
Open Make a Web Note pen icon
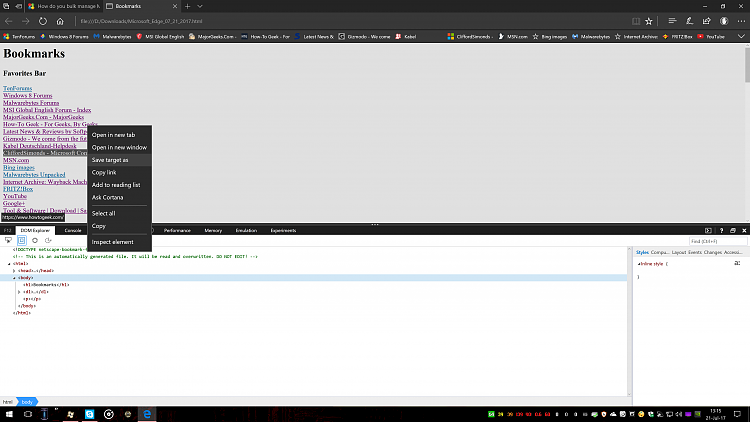[x=689, y=21]
